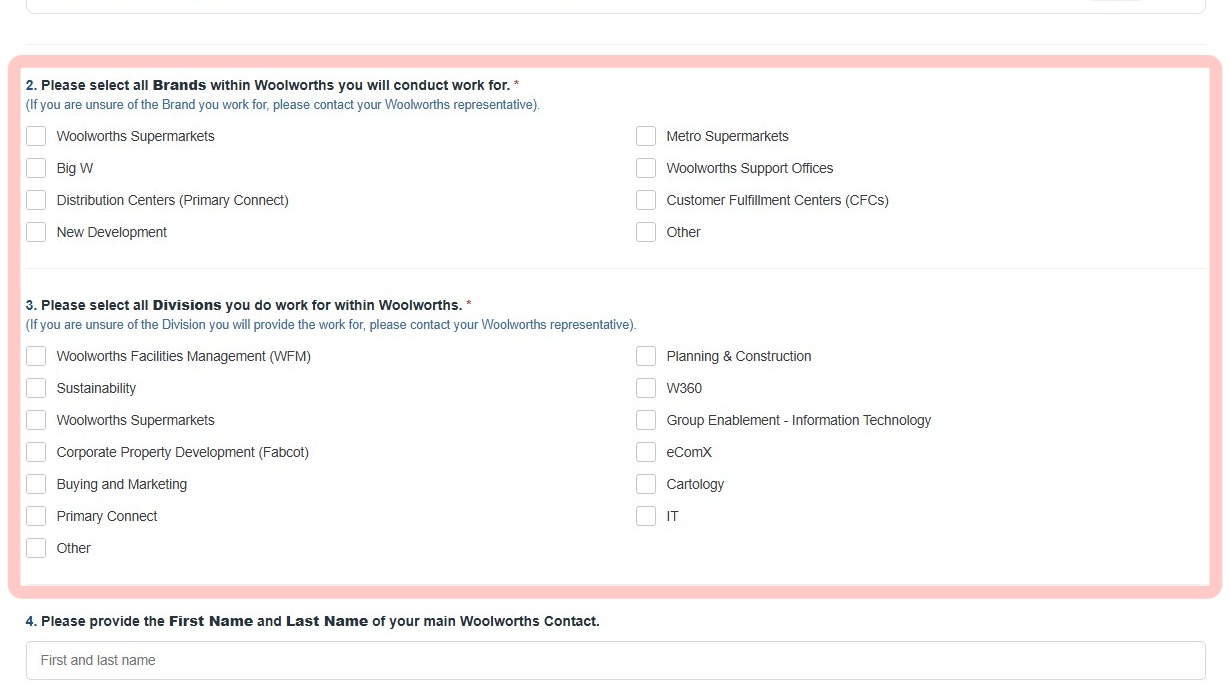The width and height of the screenshot is (1230, 691).
Task: Check the Other brand checkbox
Action: [646, 232]
